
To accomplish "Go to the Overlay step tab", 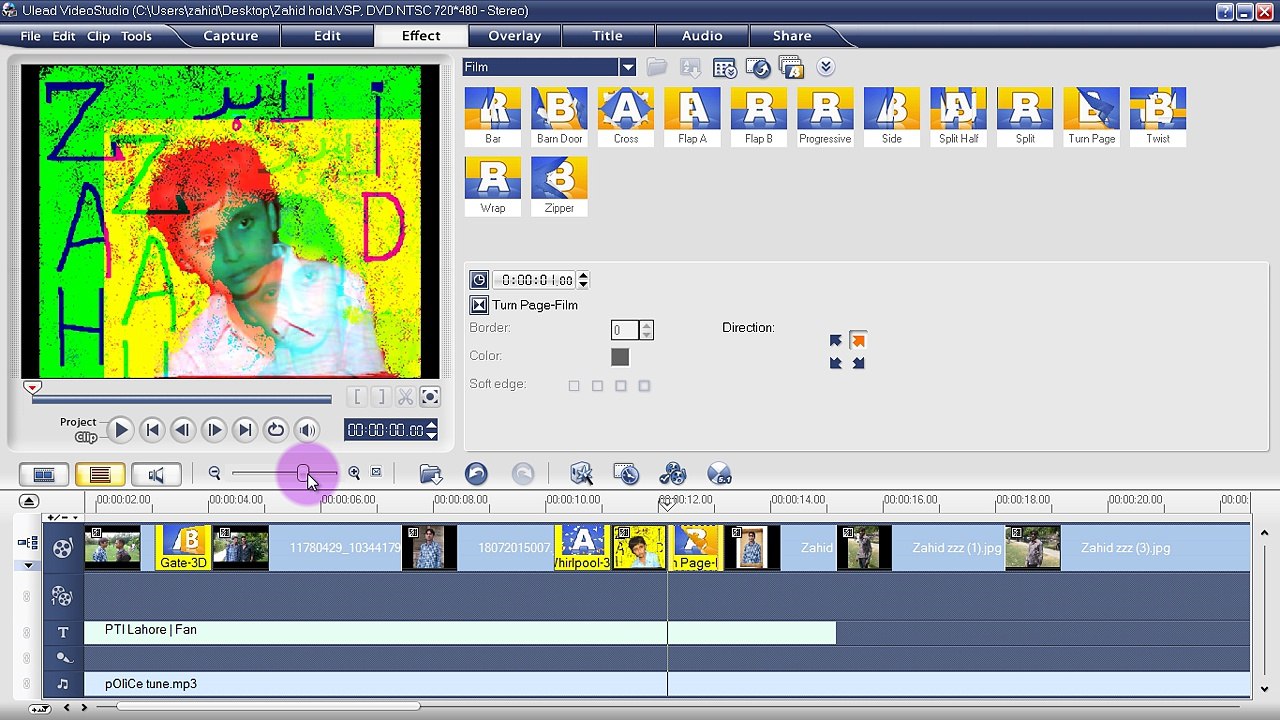I will tap(515, 36).
